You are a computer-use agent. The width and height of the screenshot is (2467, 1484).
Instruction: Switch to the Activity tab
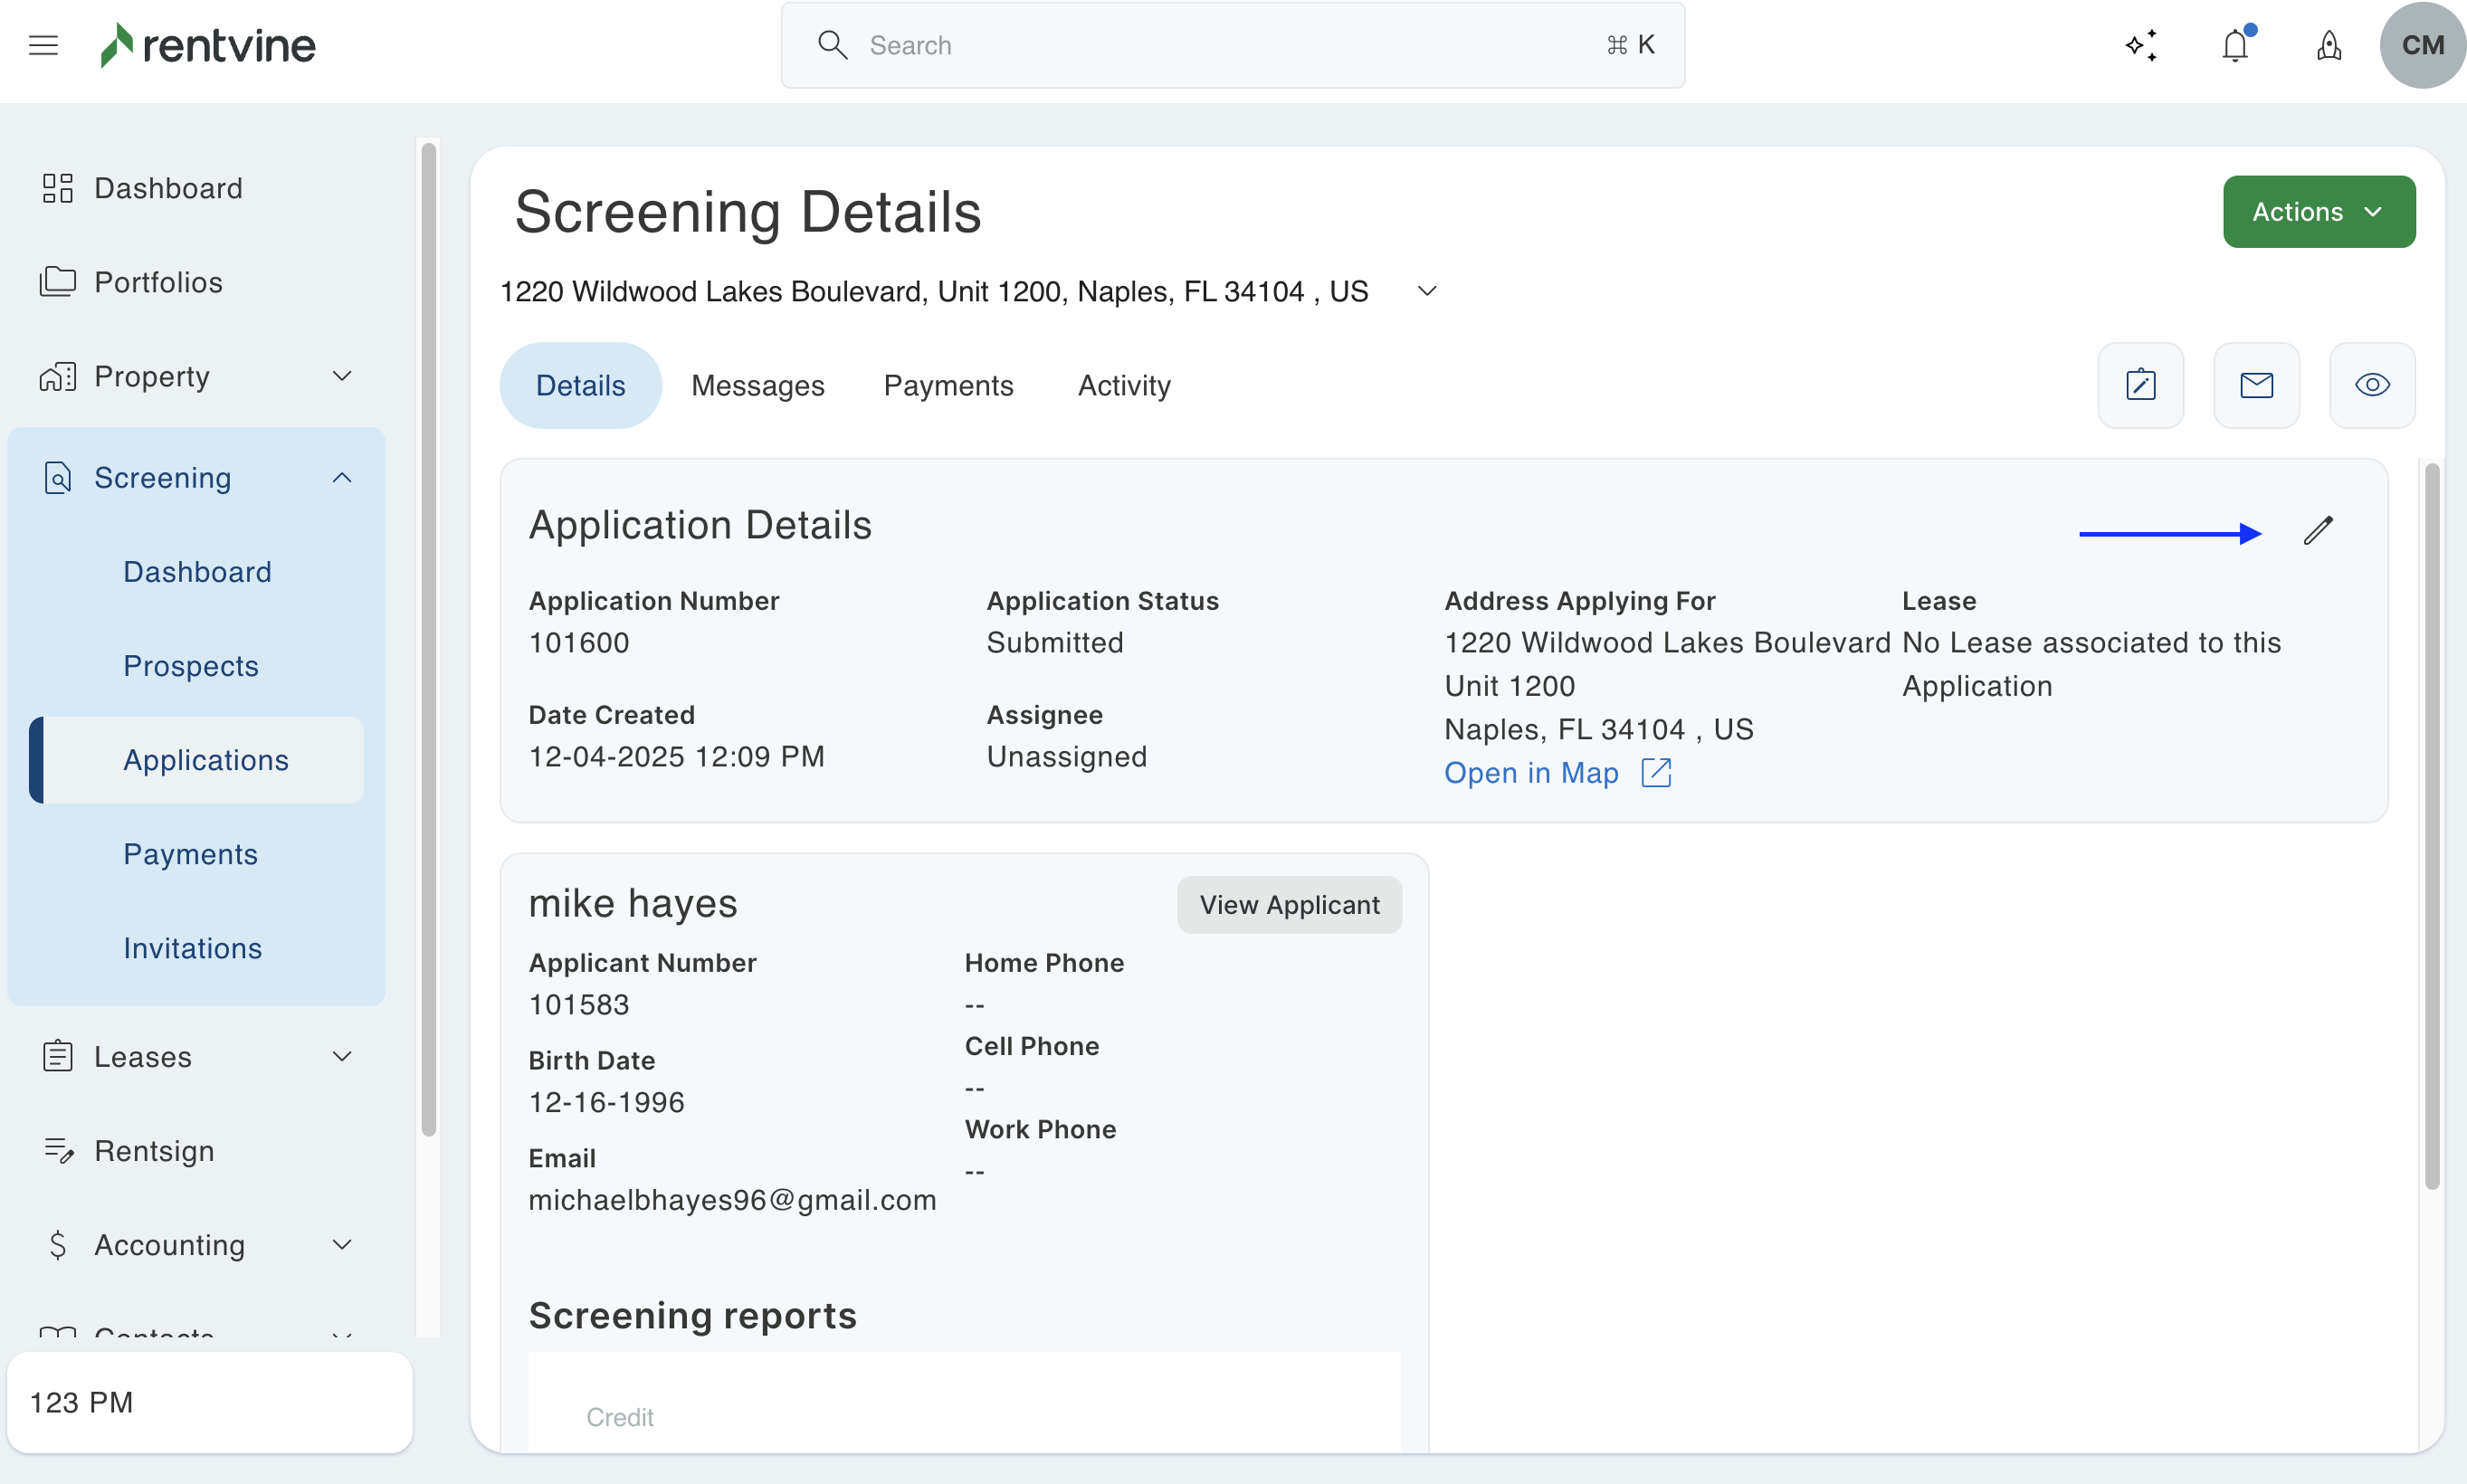1123,385
